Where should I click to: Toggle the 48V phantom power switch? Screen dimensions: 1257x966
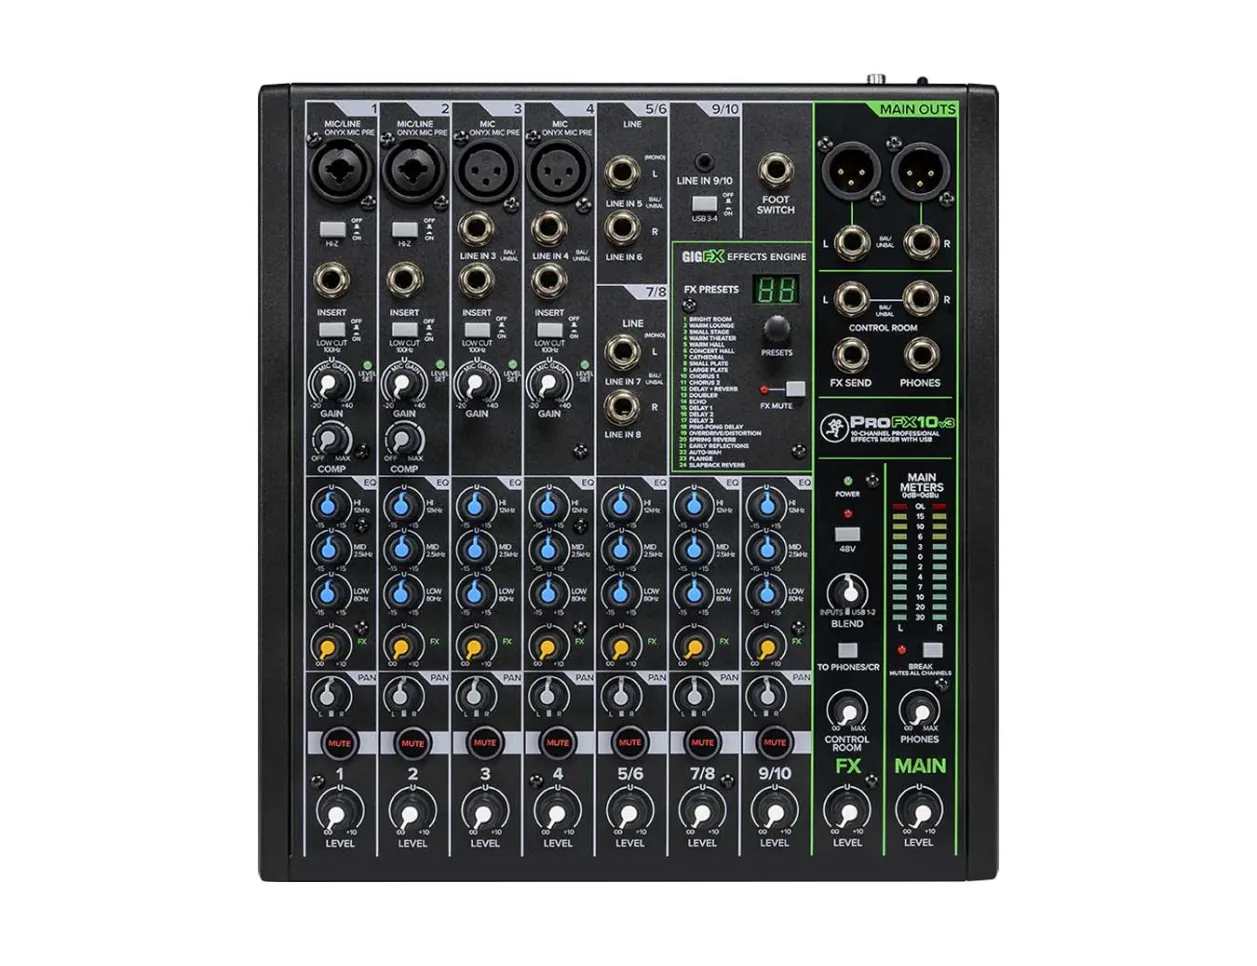click(847, 533)
